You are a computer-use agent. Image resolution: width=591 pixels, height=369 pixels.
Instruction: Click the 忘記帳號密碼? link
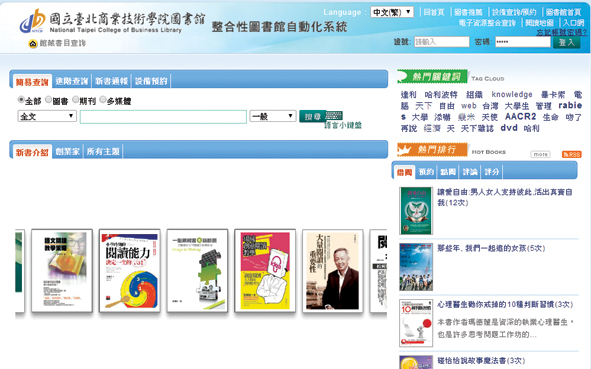[x=562, y=32]
